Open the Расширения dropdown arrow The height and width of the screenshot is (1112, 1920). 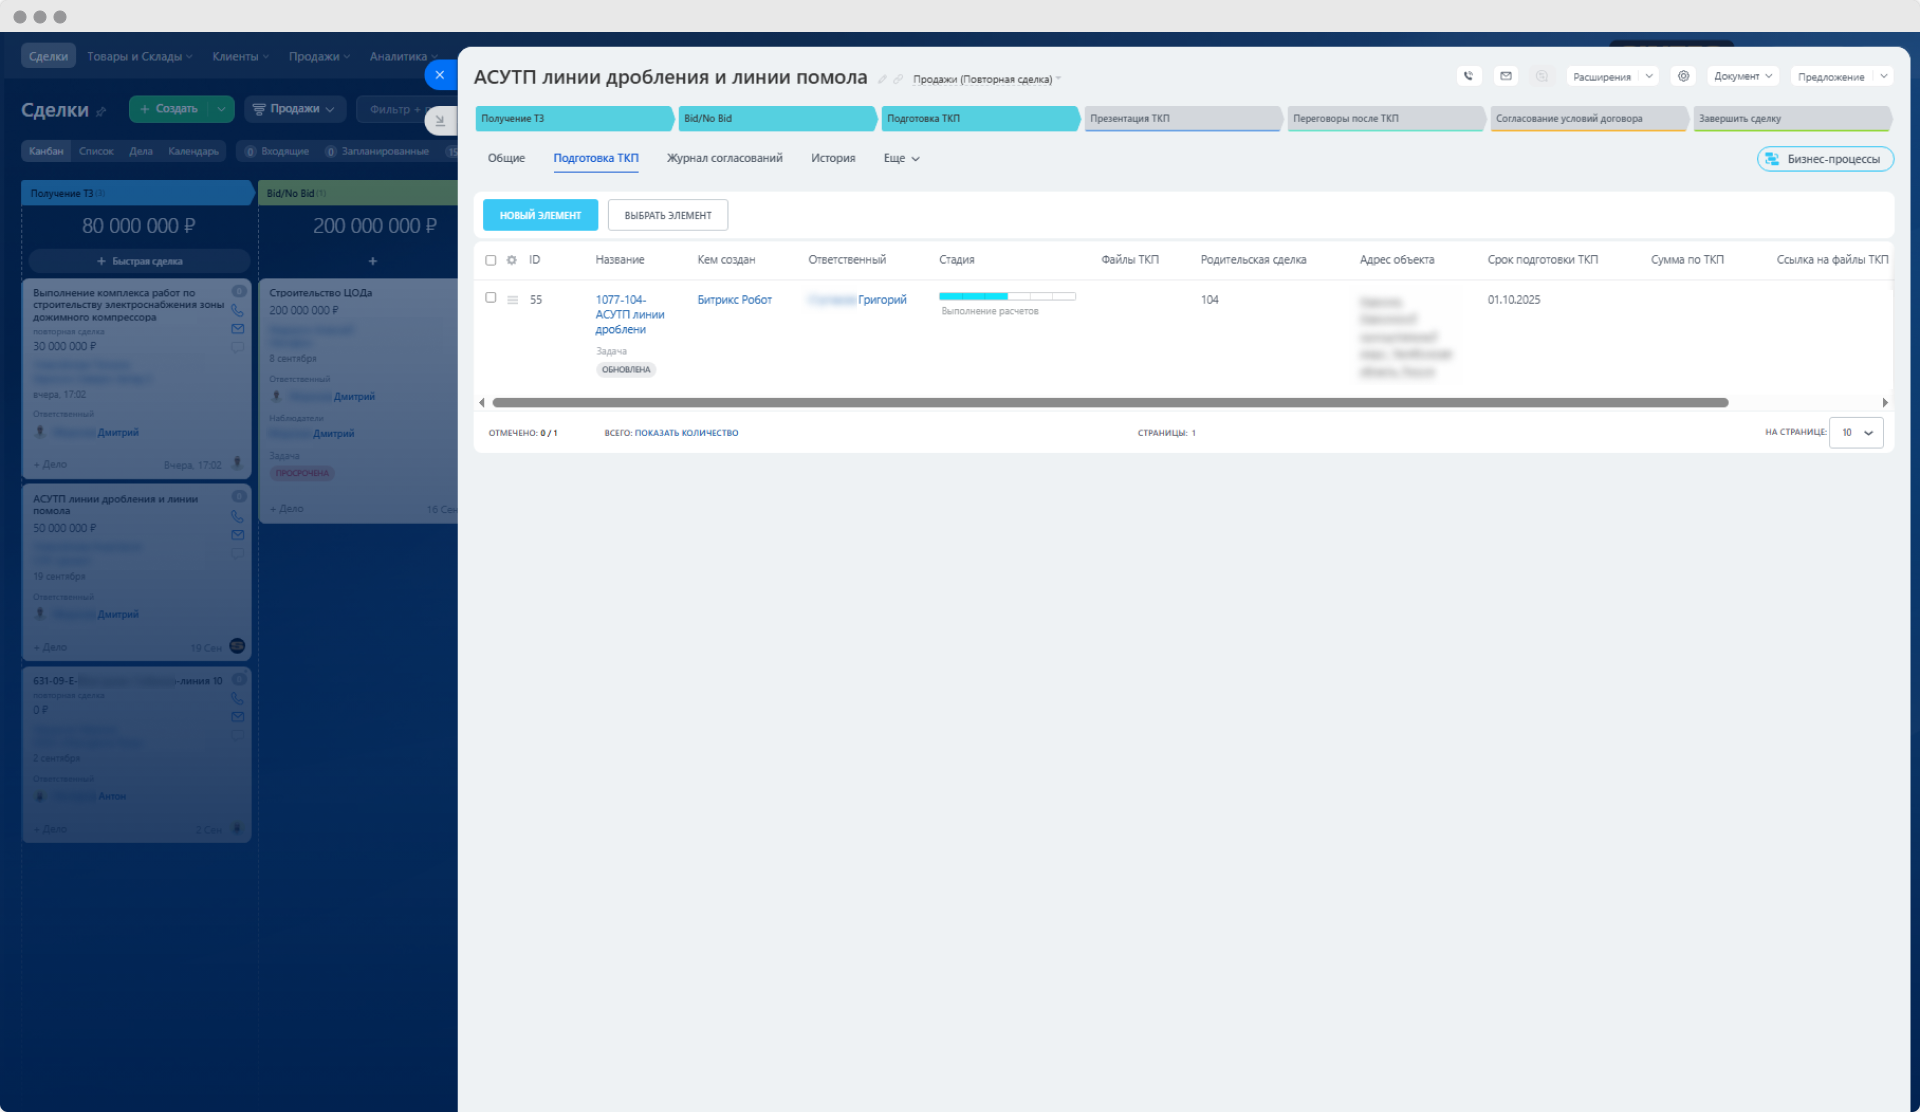(x=1649, y=76)
